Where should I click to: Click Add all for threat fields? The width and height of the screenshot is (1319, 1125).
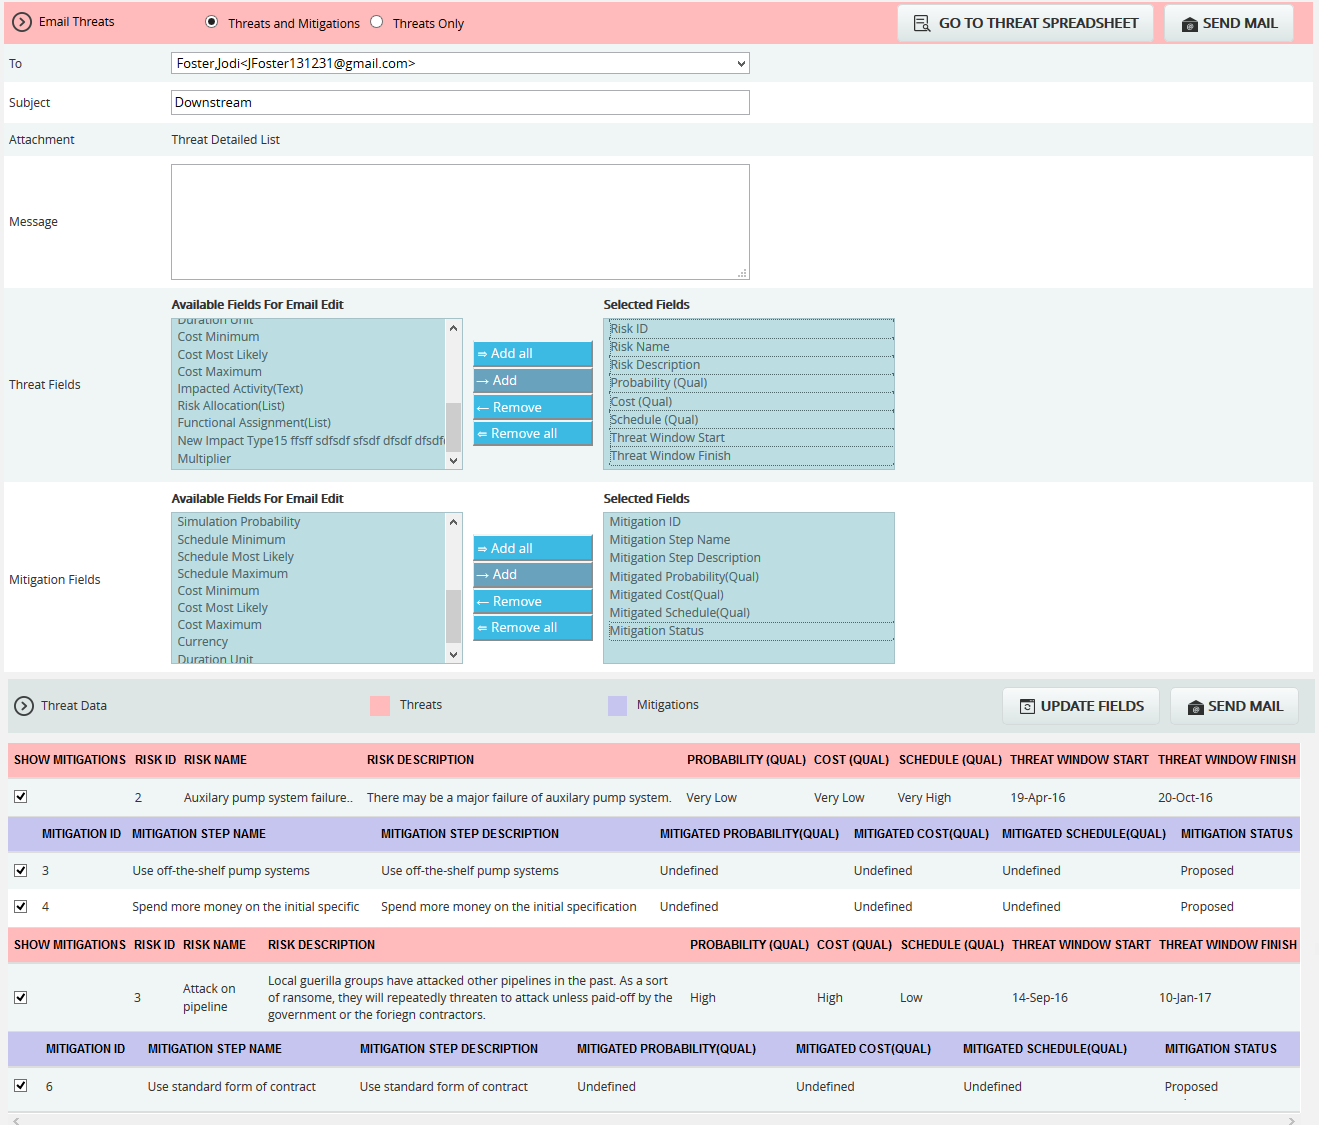click(x=533, y=354)
